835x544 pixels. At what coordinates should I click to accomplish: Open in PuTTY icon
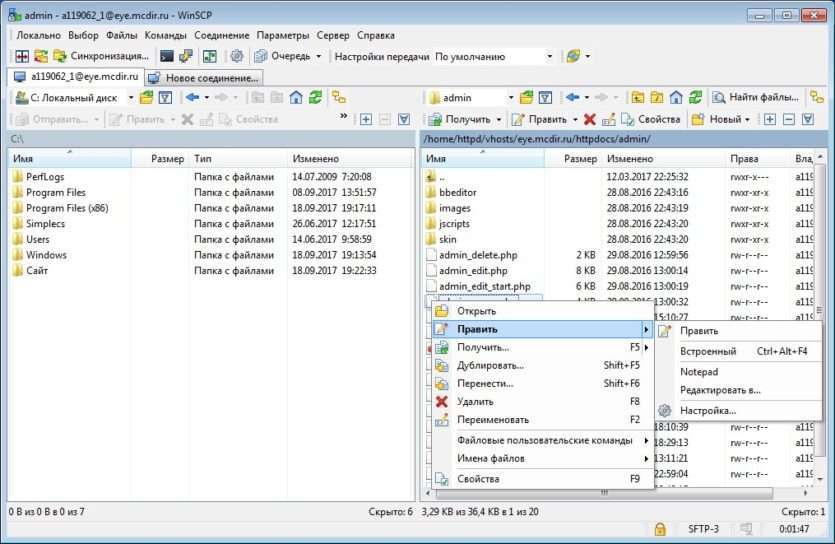[x=186, y=56]
